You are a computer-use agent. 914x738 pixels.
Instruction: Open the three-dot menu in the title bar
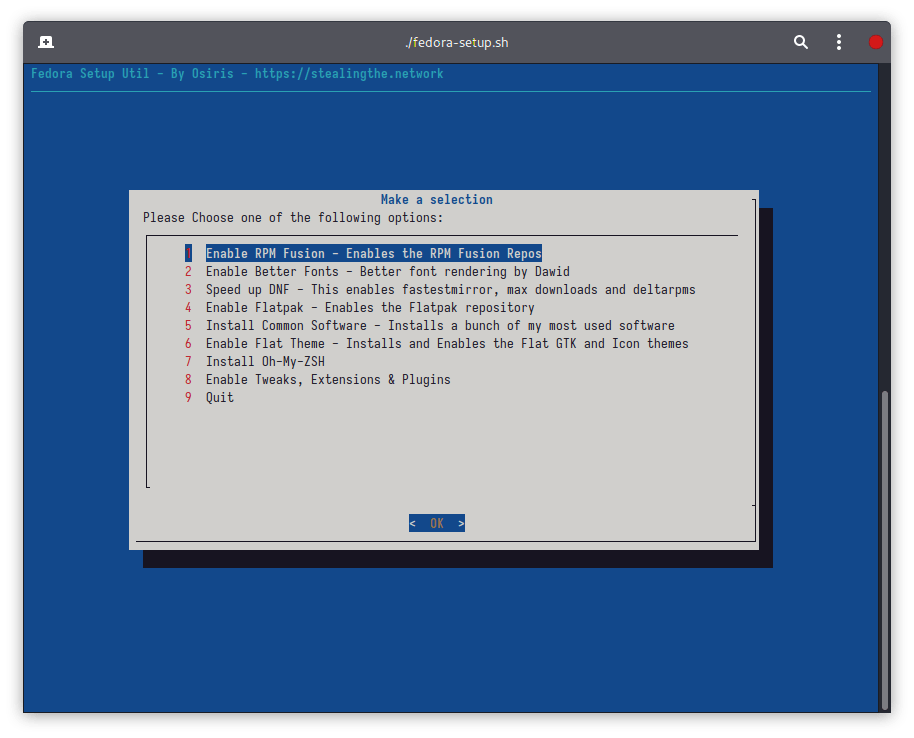pos(838,42)
